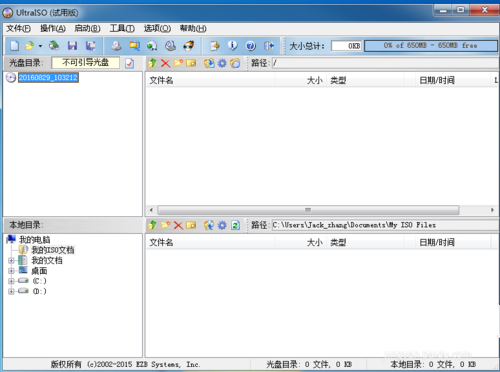The image size is (500, 372).
Task: Click the globe icon in the local pane toolbar
Action: 209,225
